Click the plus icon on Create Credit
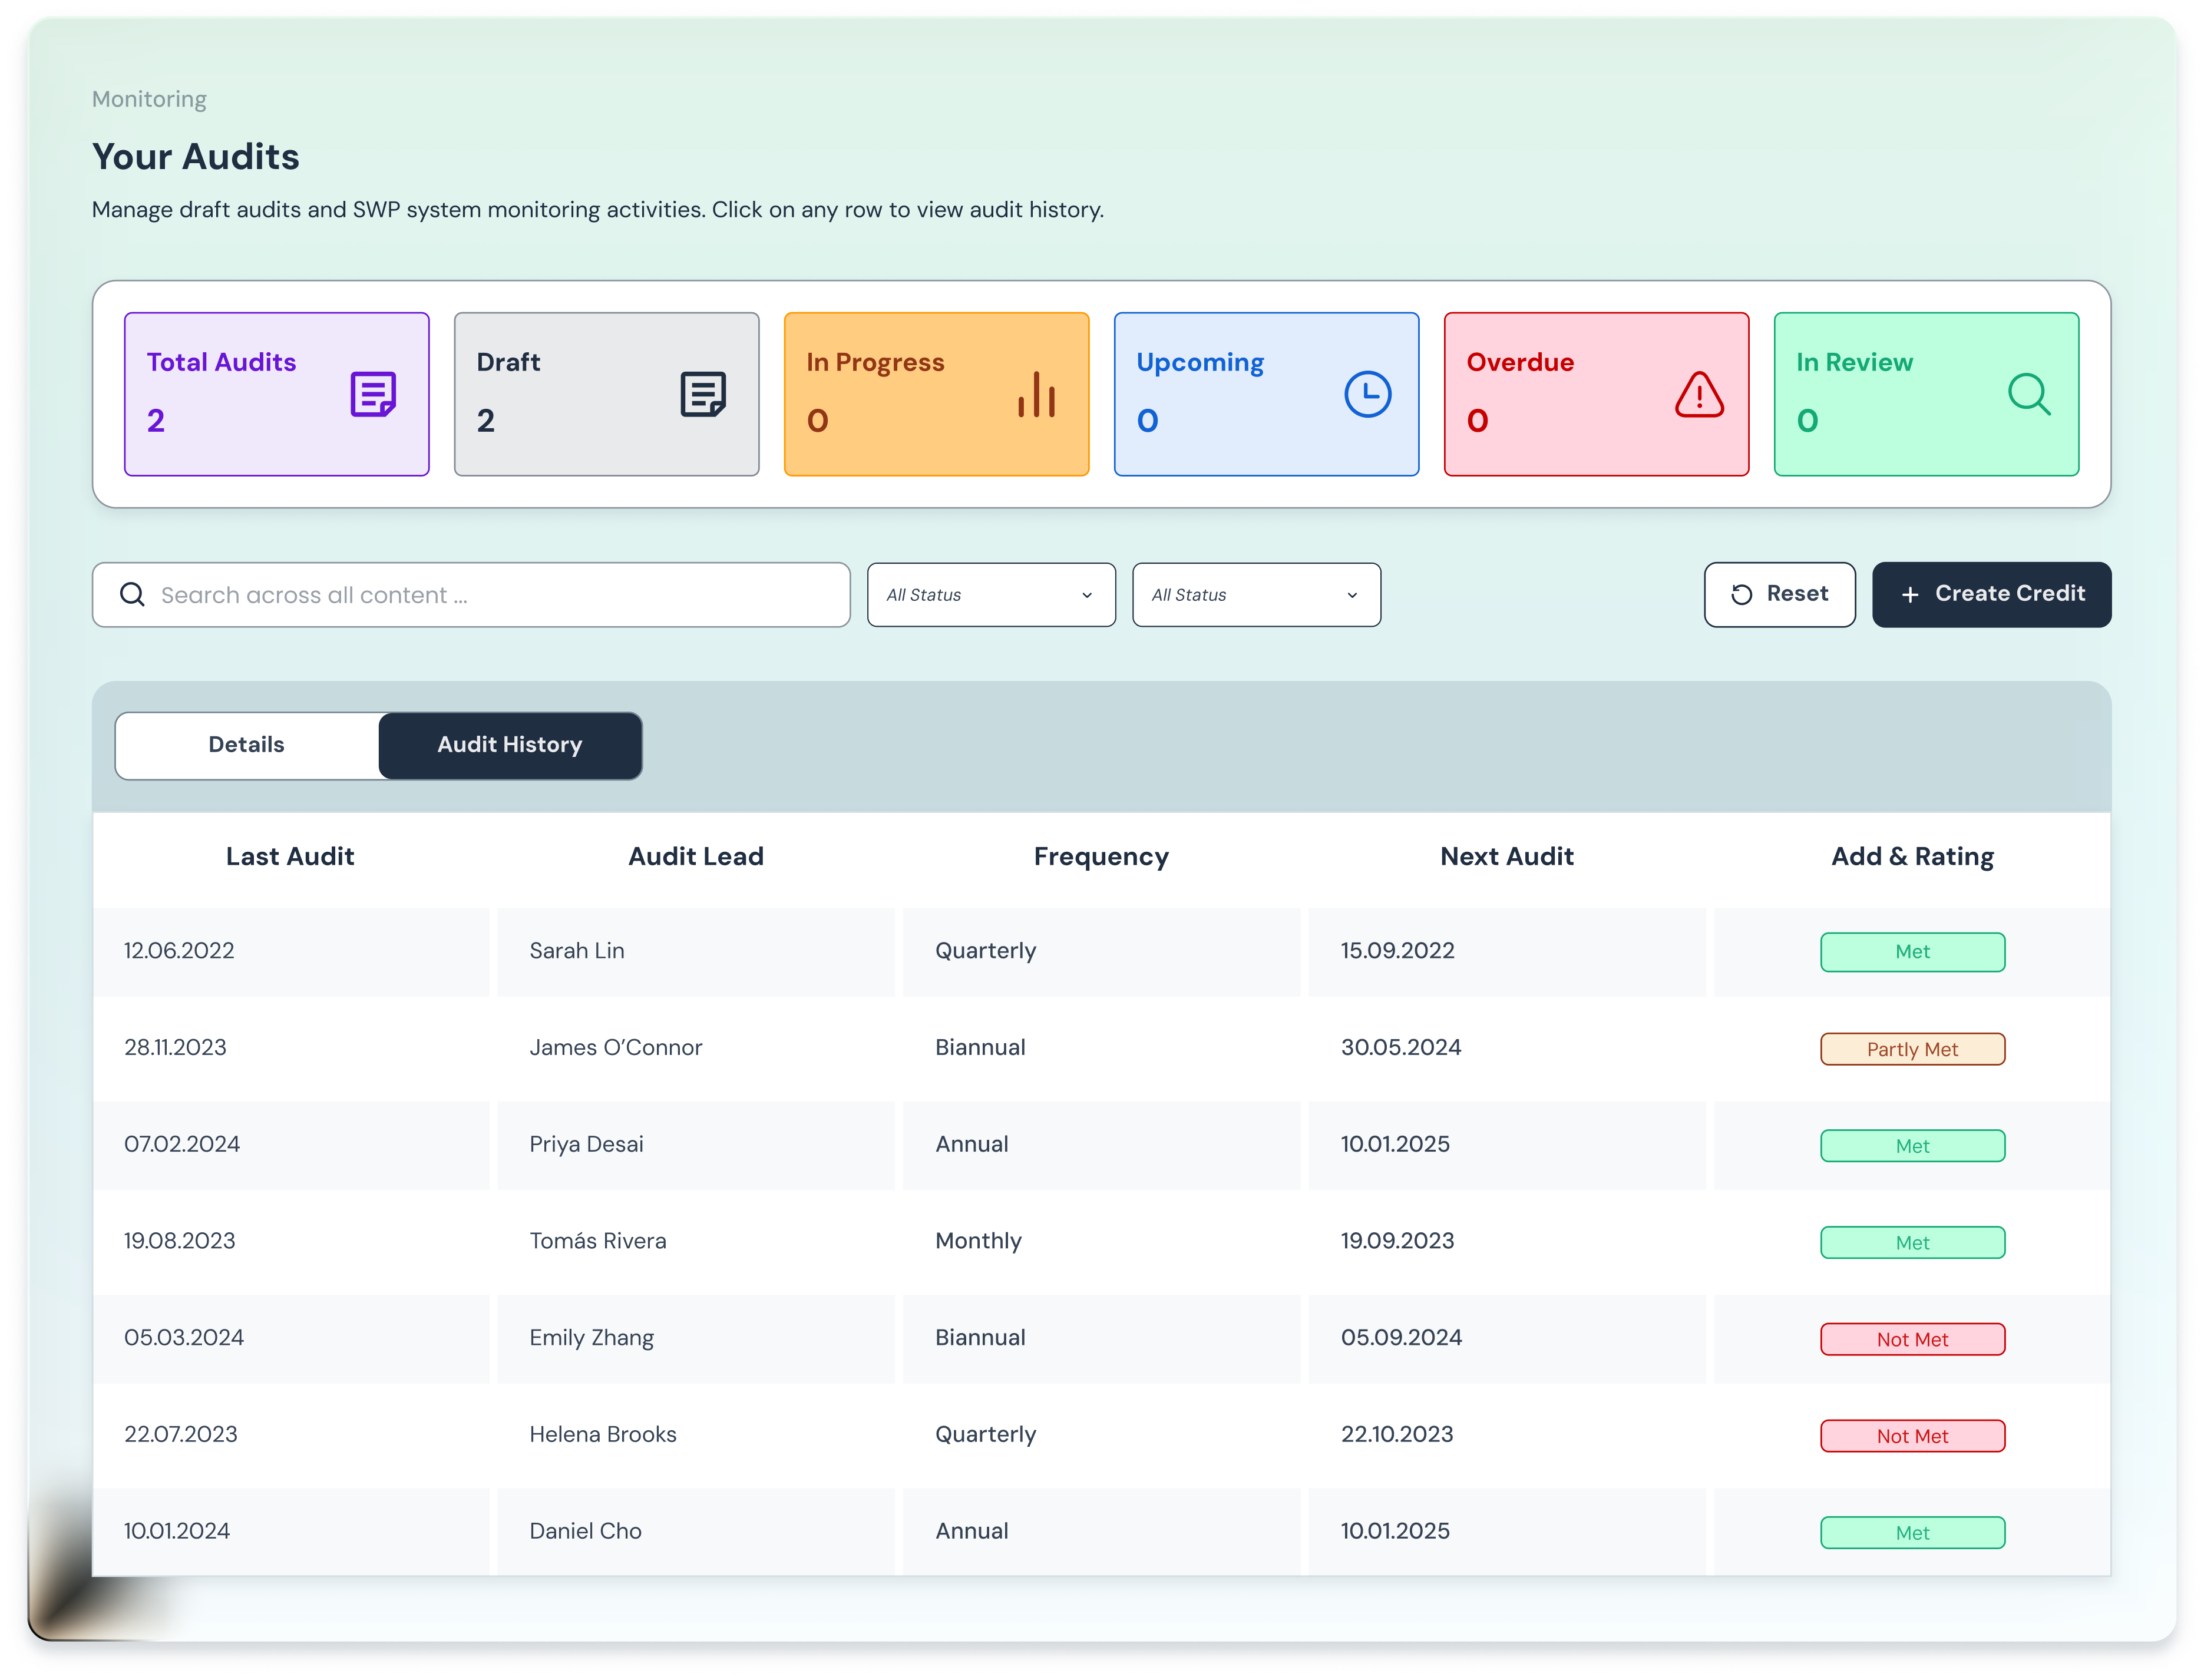Image resolution: width=2204 pixels, height=1680 pixels. pos(1910,595)
